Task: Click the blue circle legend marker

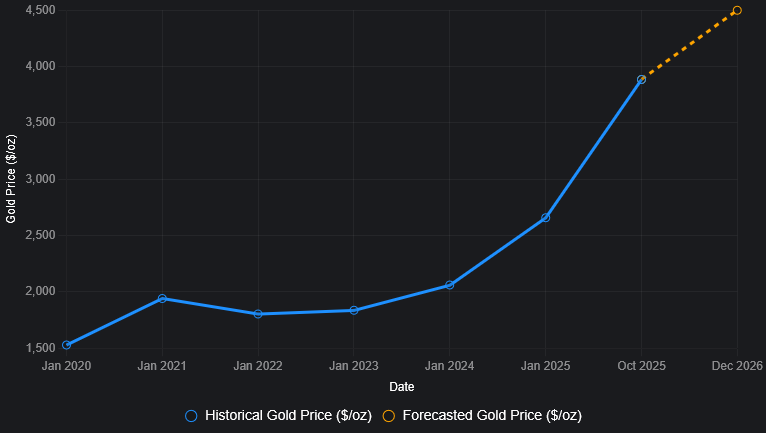Action: [191, 415]
